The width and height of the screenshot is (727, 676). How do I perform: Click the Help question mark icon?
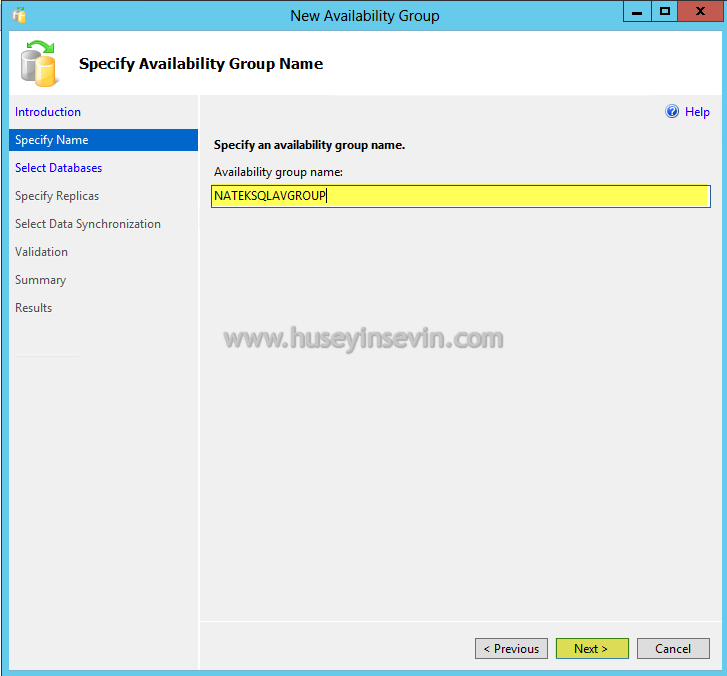click(672, 111)
